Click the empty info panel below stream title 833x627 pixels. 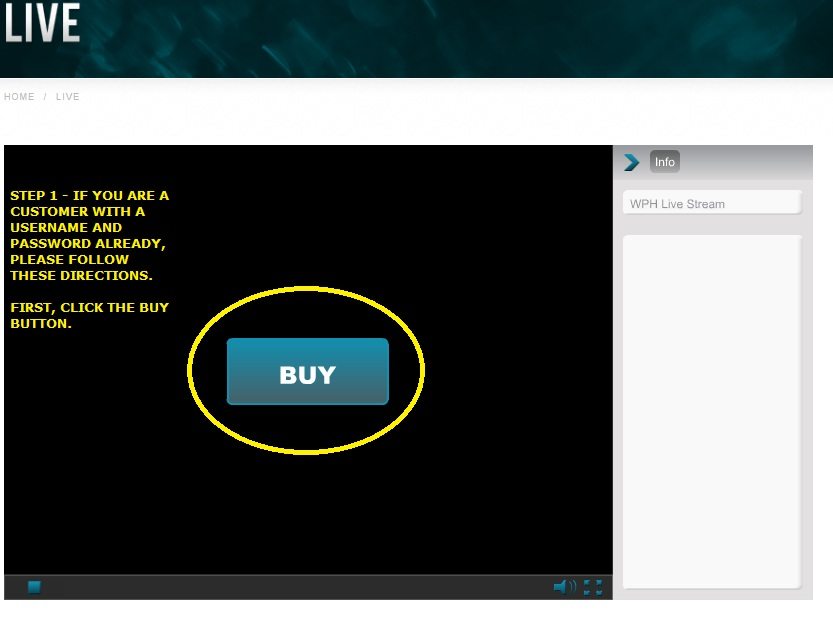pyautogui.click(x=712, y=412)
